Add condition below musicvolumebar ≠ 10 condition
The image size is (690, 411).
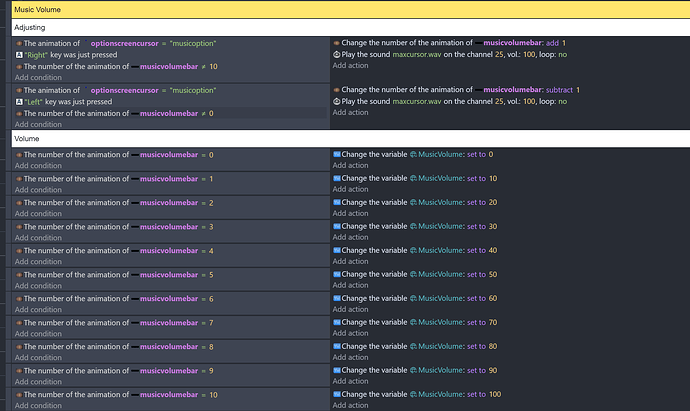[x=38, y=77]
